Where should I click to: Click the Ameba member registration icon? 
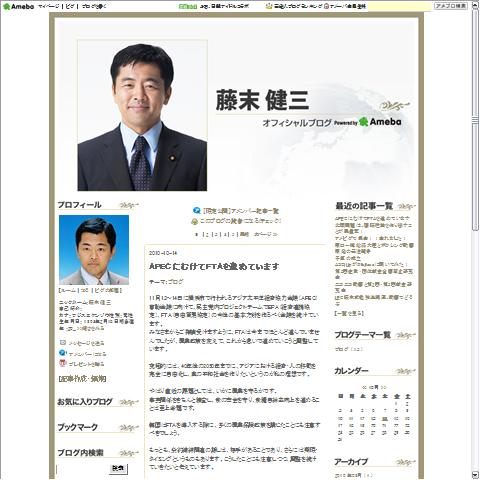(326, 6)
